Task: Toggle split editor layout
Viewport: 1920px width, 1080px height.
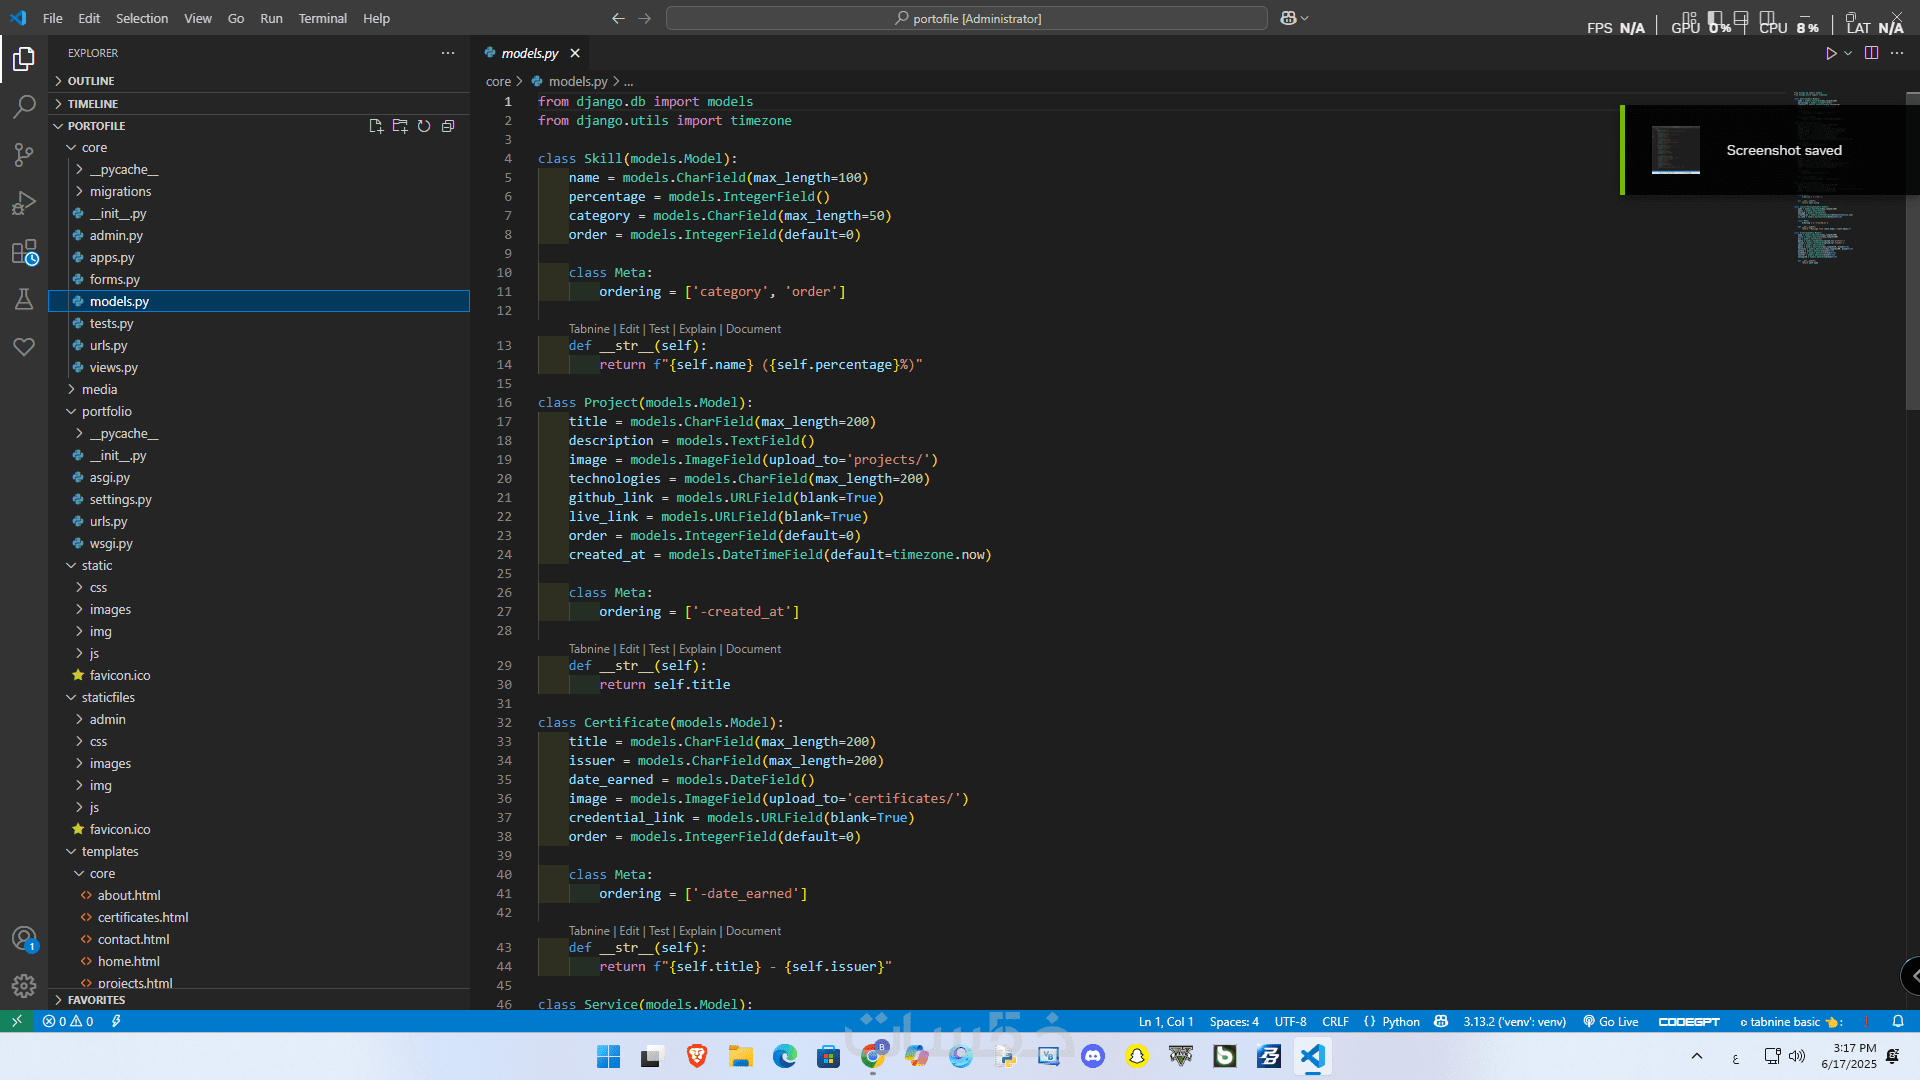Action: click(1871, 53)
